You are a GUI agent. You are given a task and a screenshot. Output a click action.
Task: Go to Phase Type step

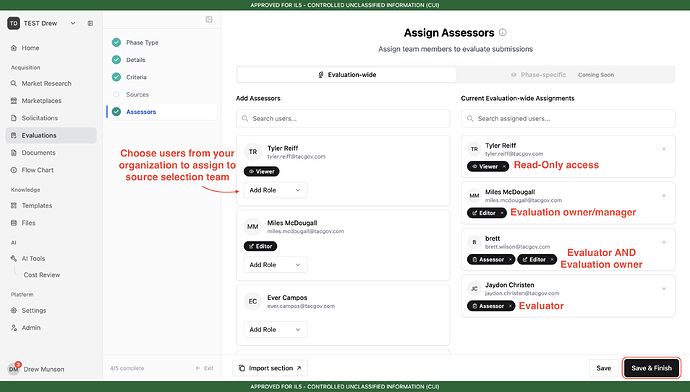(x=142, y=43)
